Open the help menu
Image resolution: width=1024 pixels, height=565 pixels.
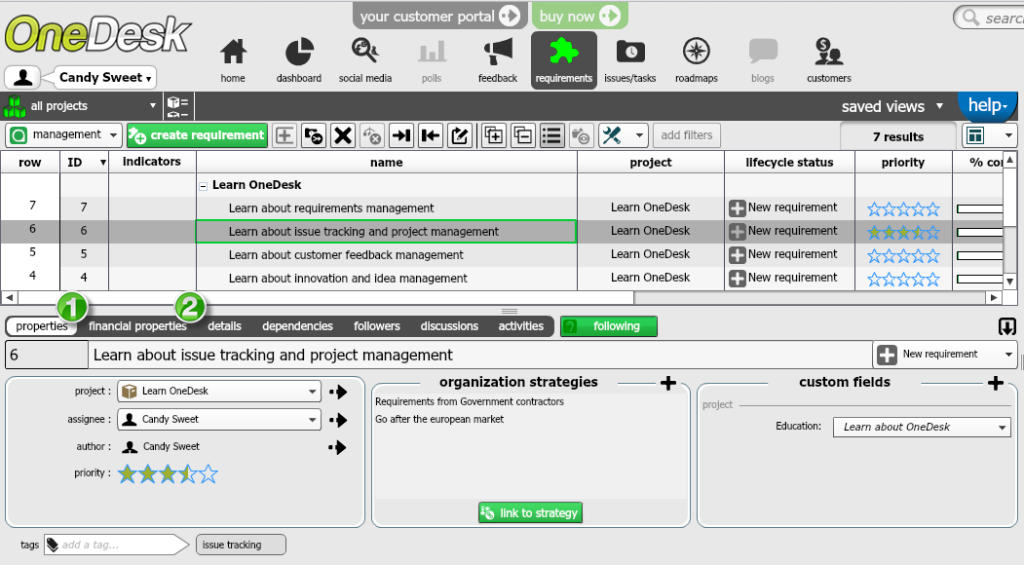click(989, 105)
